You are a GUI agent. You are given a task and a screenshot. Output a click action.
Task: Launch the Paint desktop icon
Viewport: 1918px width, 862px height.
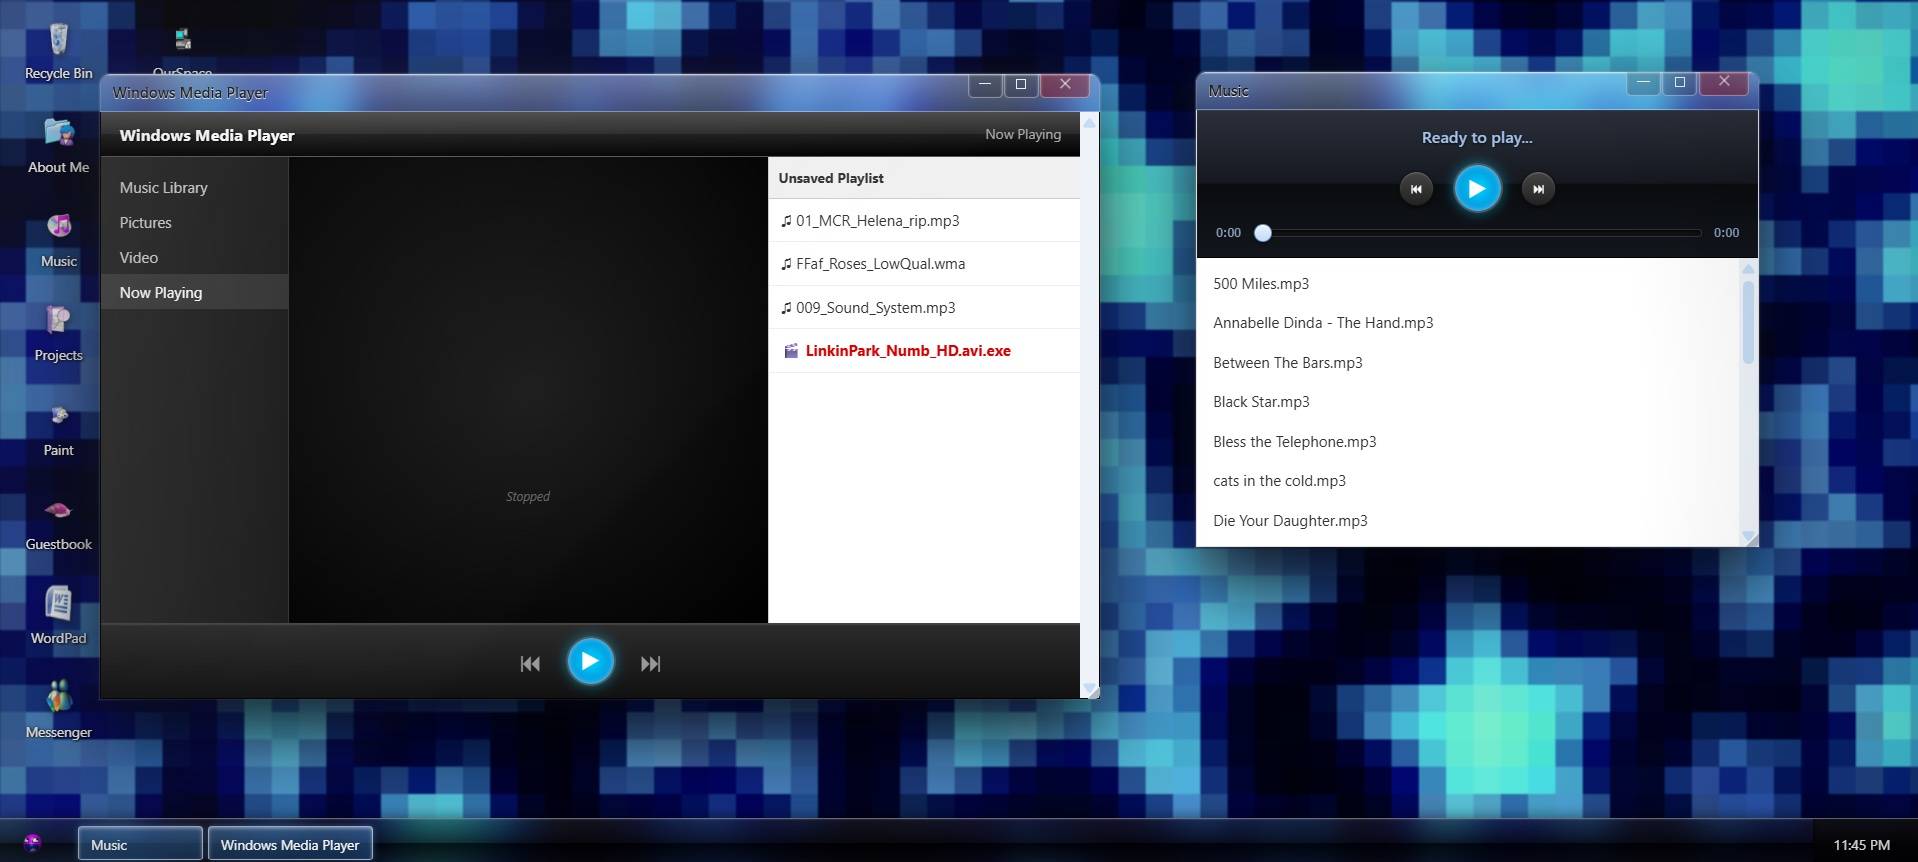[58, 429]
